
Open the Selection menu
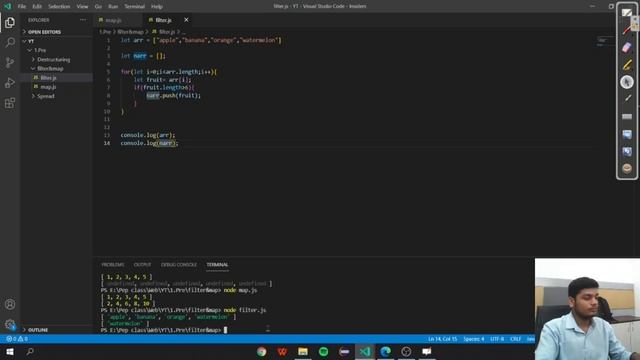click(x=59, y=7)
